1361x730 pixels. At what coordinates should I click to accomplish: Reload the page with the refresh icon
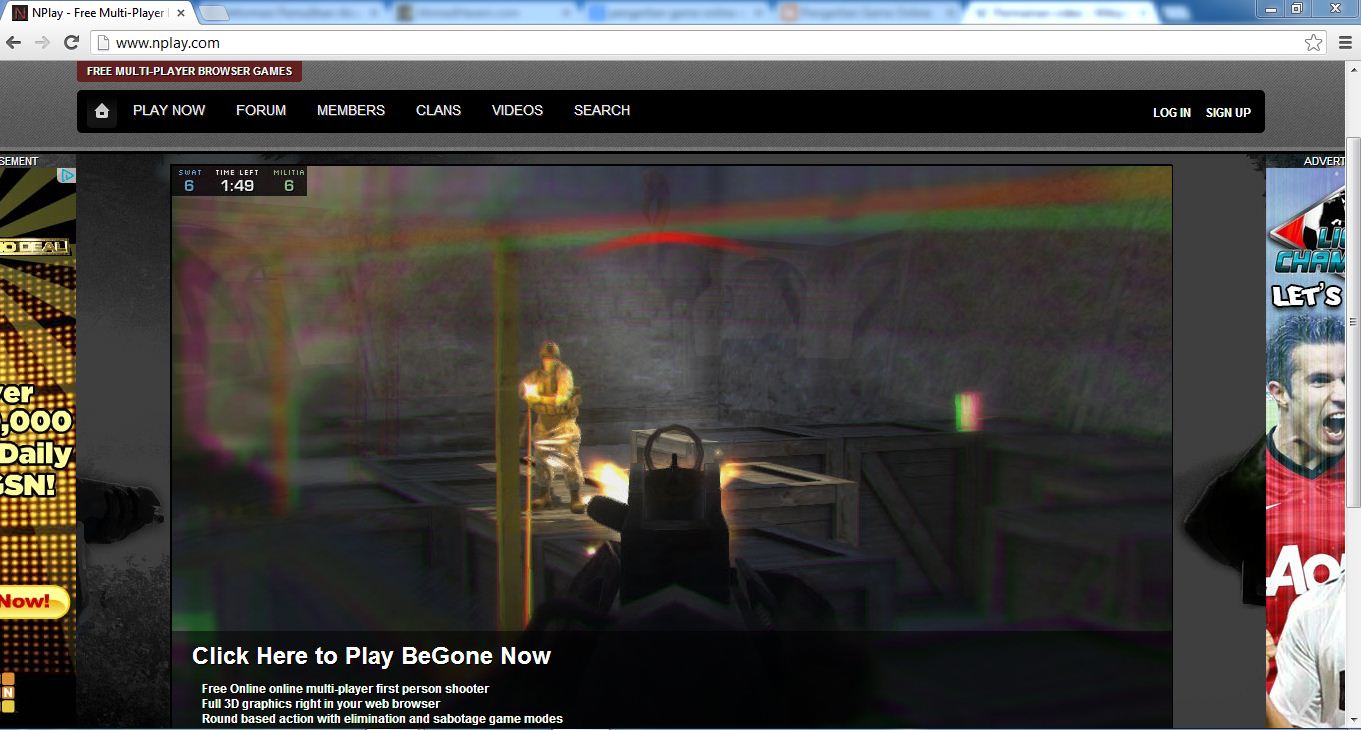[x=69, y=43]
